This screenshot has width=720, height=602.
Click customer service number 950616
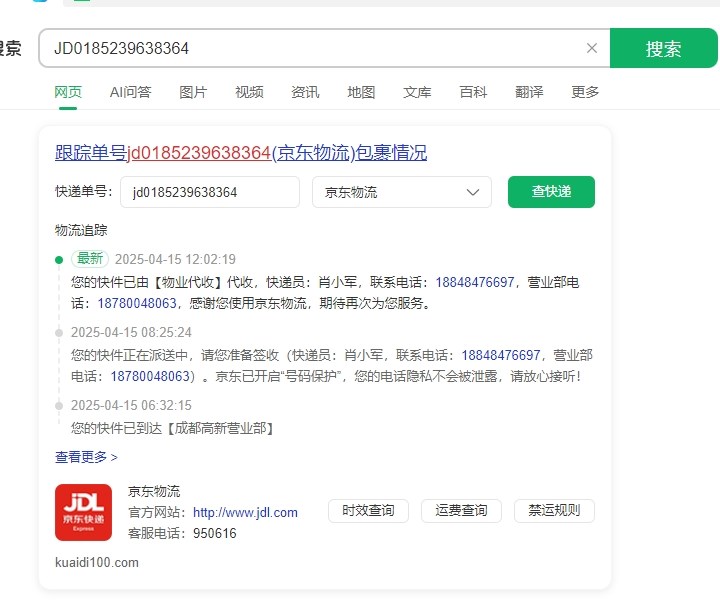point(215,534)
